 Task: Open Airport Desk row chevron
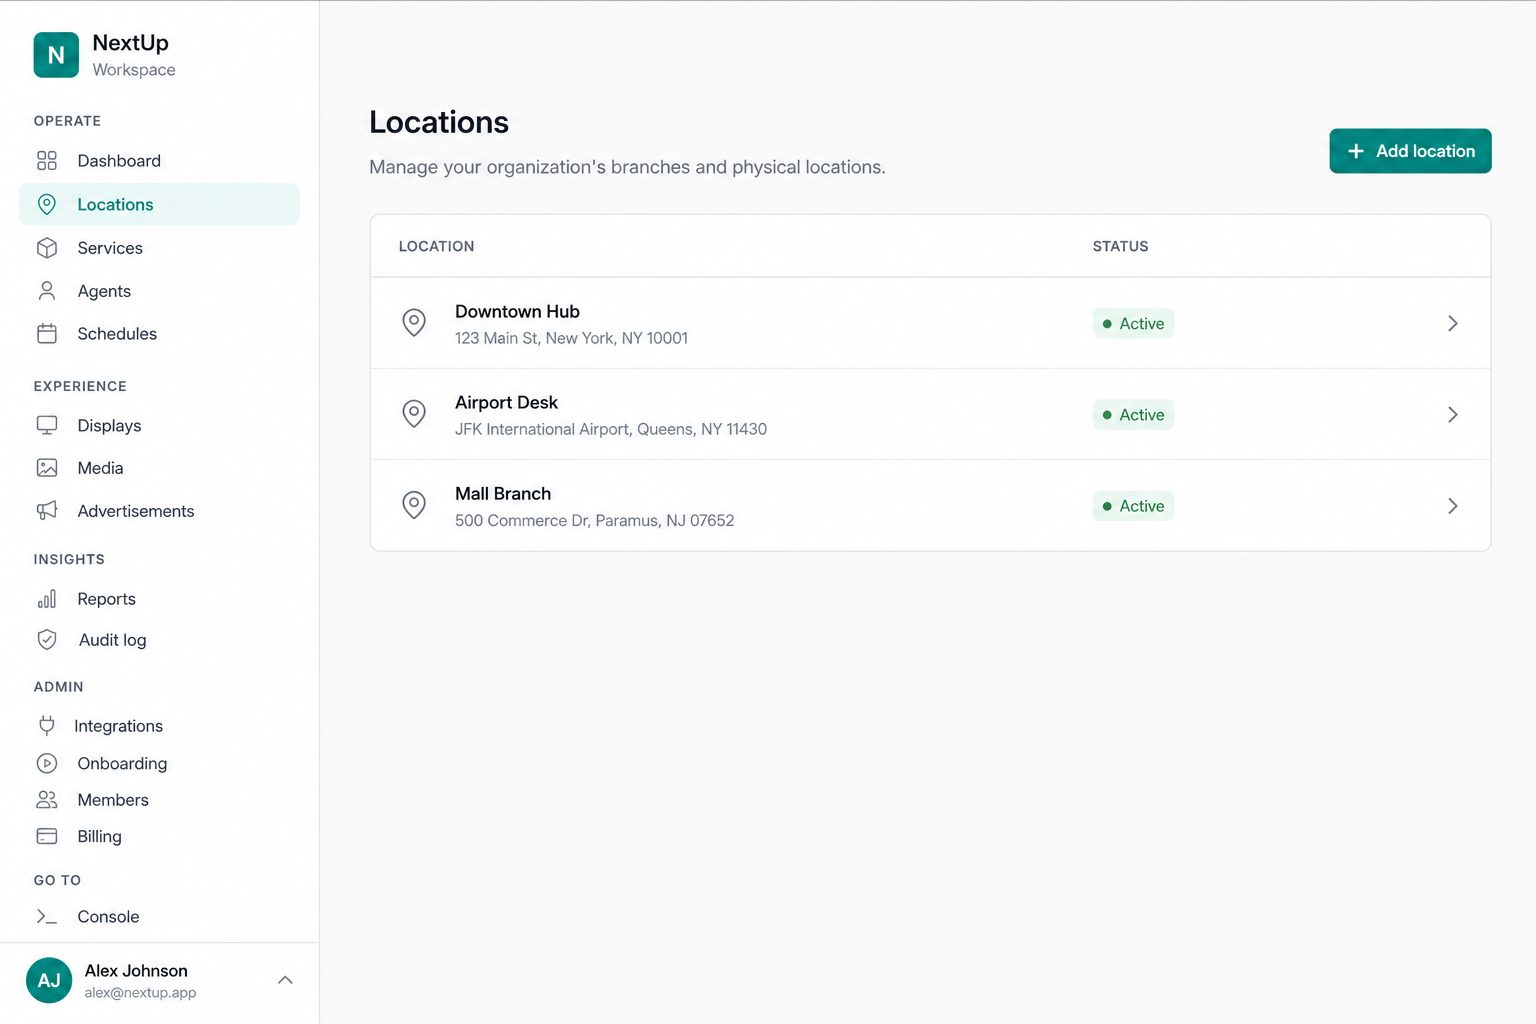[1453, 414]
